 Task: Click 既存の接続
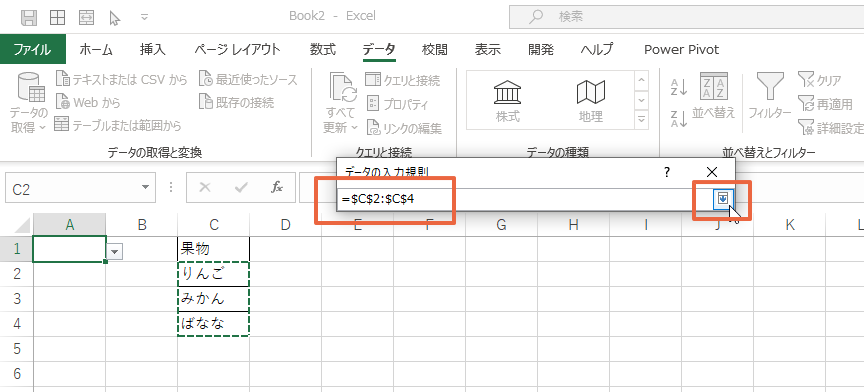(236, 103)
